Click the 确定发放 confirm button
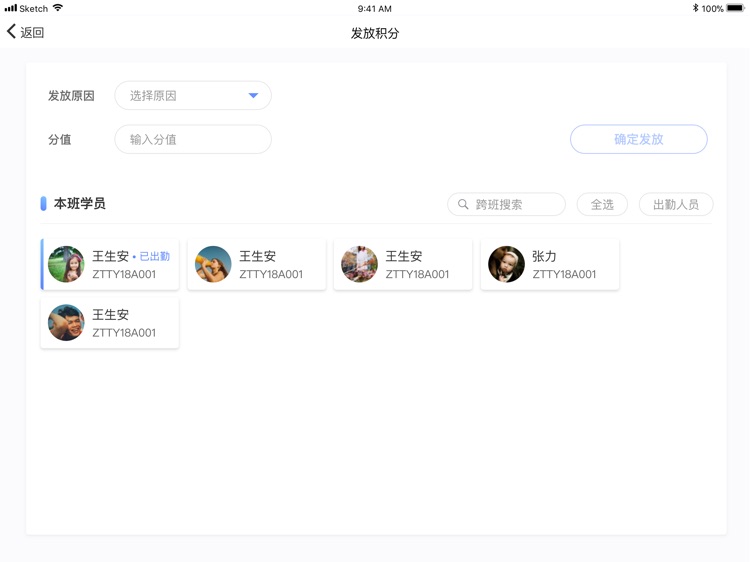 (x=639, y=139)
